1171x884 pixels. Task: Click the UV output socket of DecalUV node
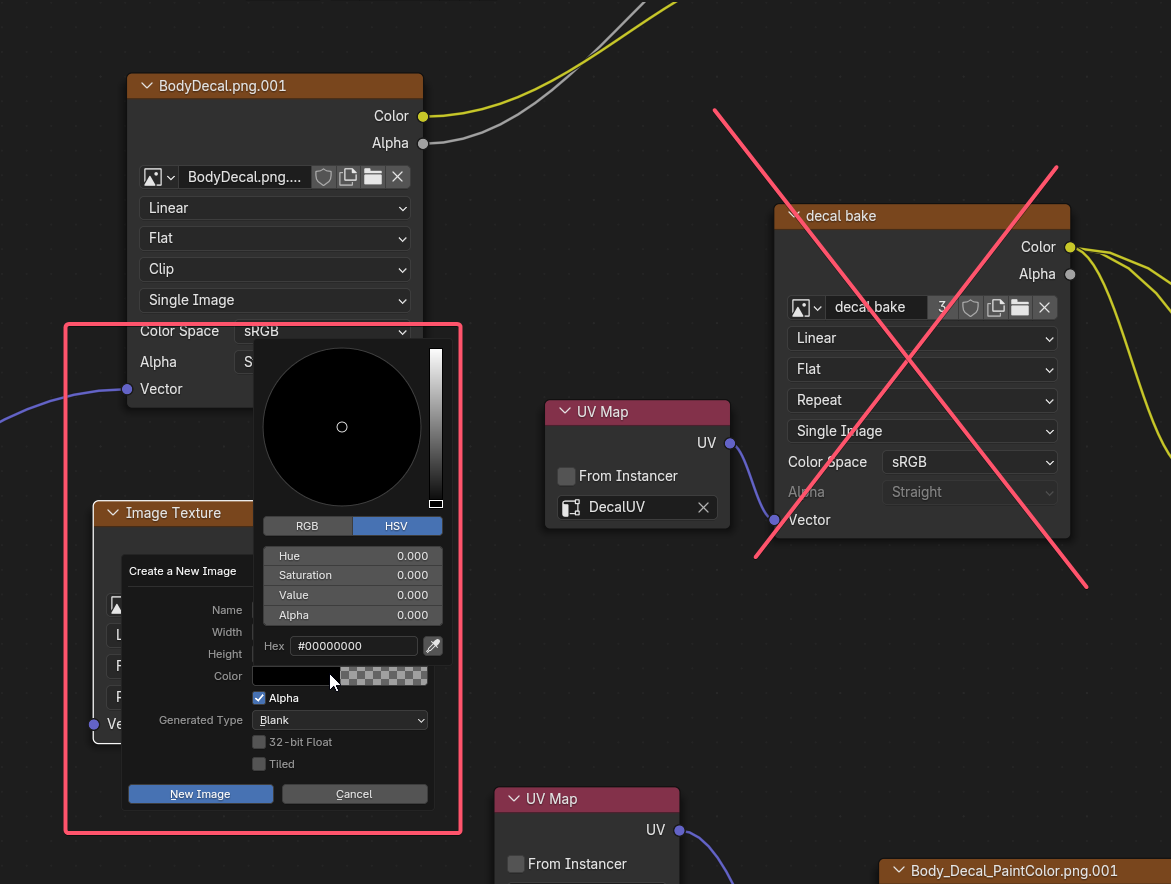pyautogui.click(x=730, y=443)
